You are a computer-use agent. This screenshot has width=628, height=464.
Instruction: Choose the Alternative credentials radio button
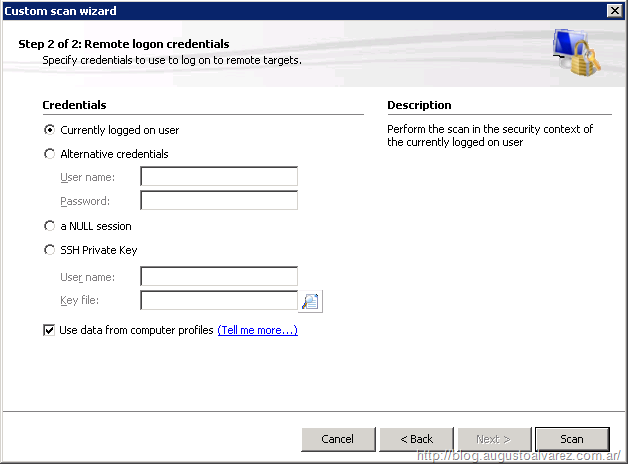[x=50, y=154]
